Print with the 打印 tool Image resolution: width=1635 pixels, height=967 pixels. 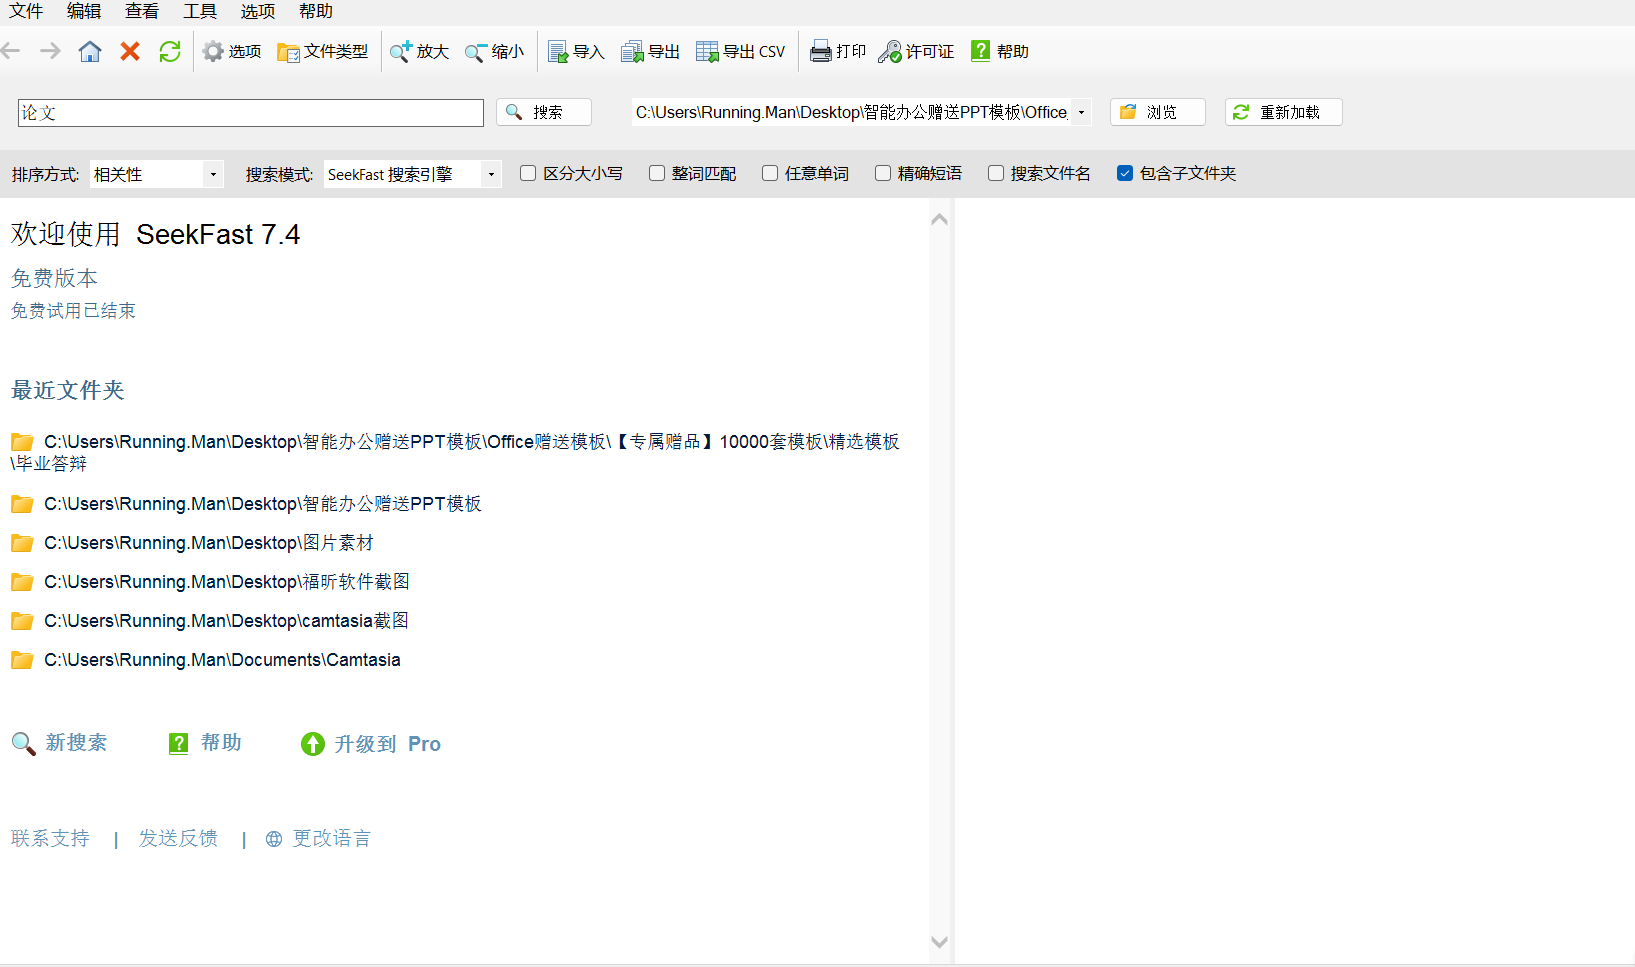coord(838,51)
